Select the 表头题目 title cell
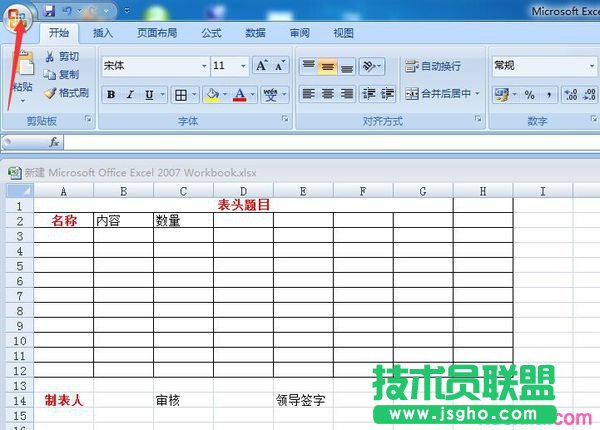 (x=243, y=205)
